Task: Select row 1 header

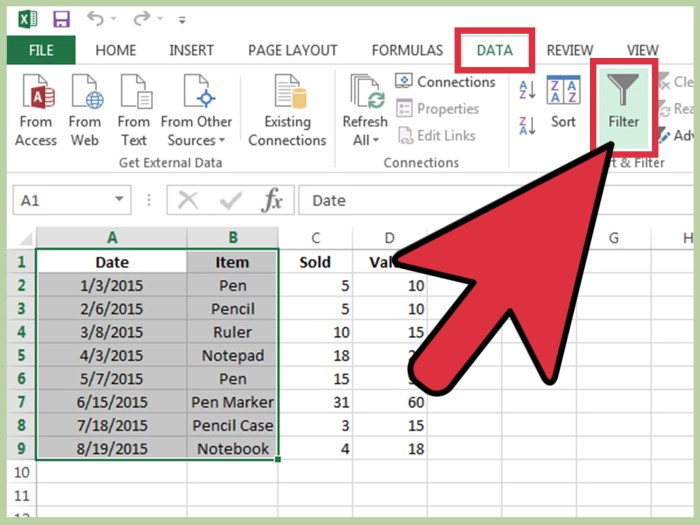Action: point(21,262)
